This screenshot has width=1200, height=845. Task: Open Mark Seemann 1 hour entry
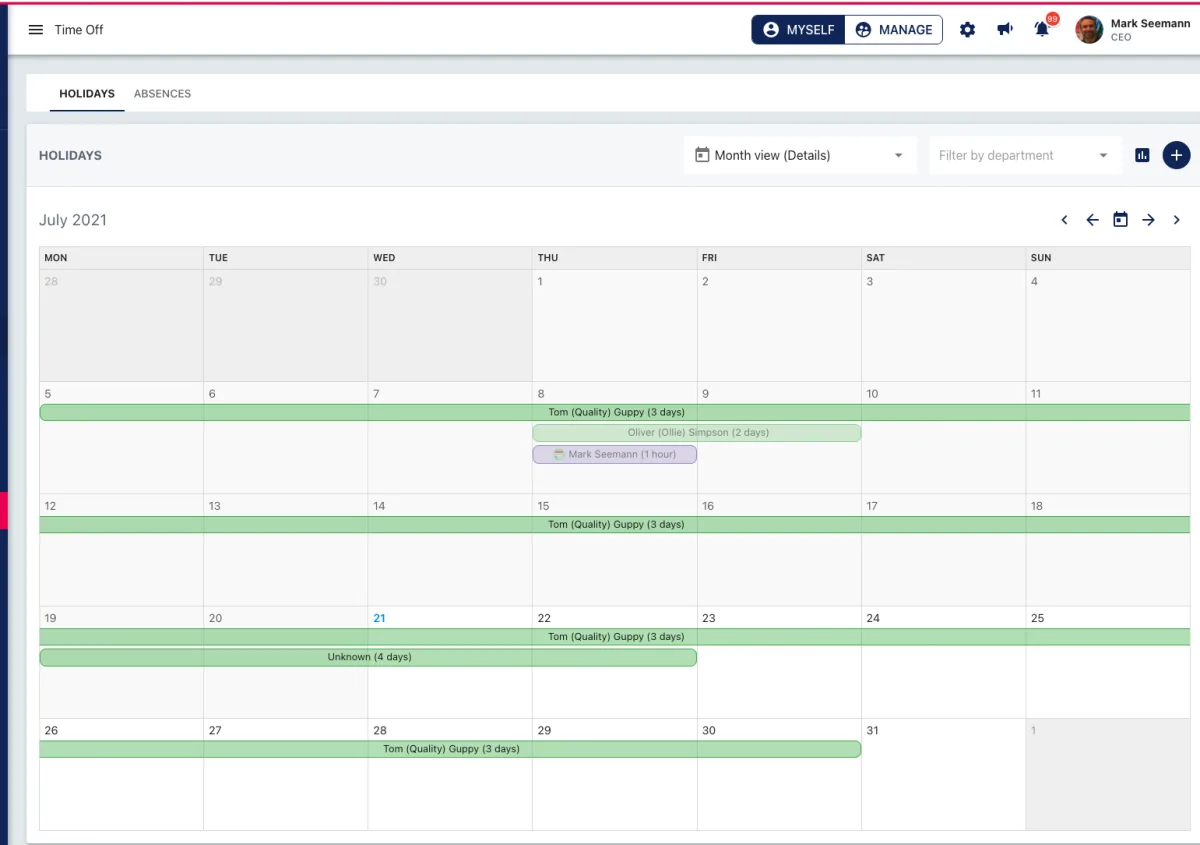615,454
